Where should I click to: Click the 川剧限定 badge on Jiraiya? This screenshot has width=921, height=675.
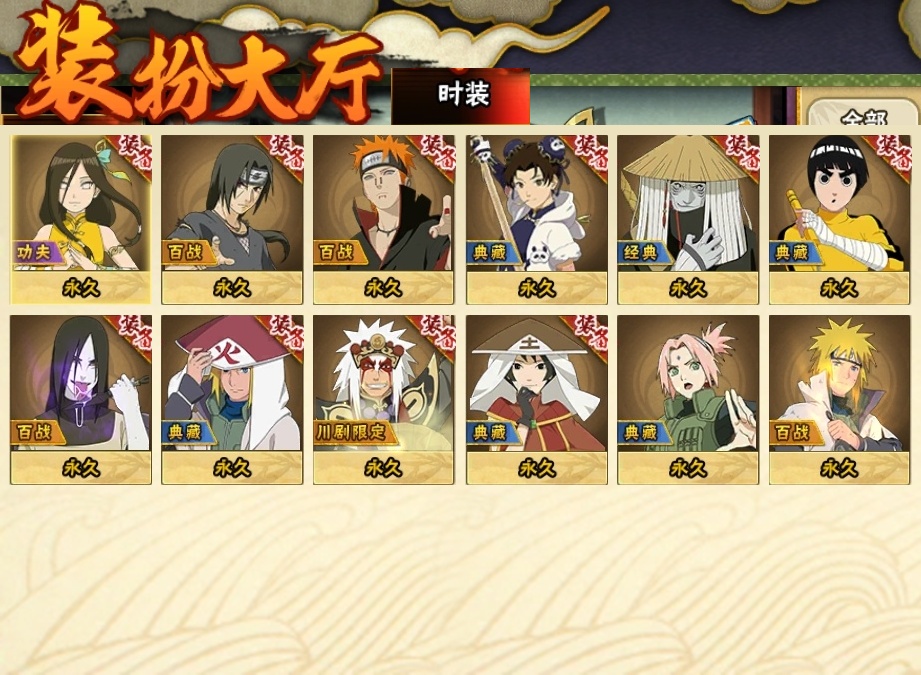coord(352,433)
